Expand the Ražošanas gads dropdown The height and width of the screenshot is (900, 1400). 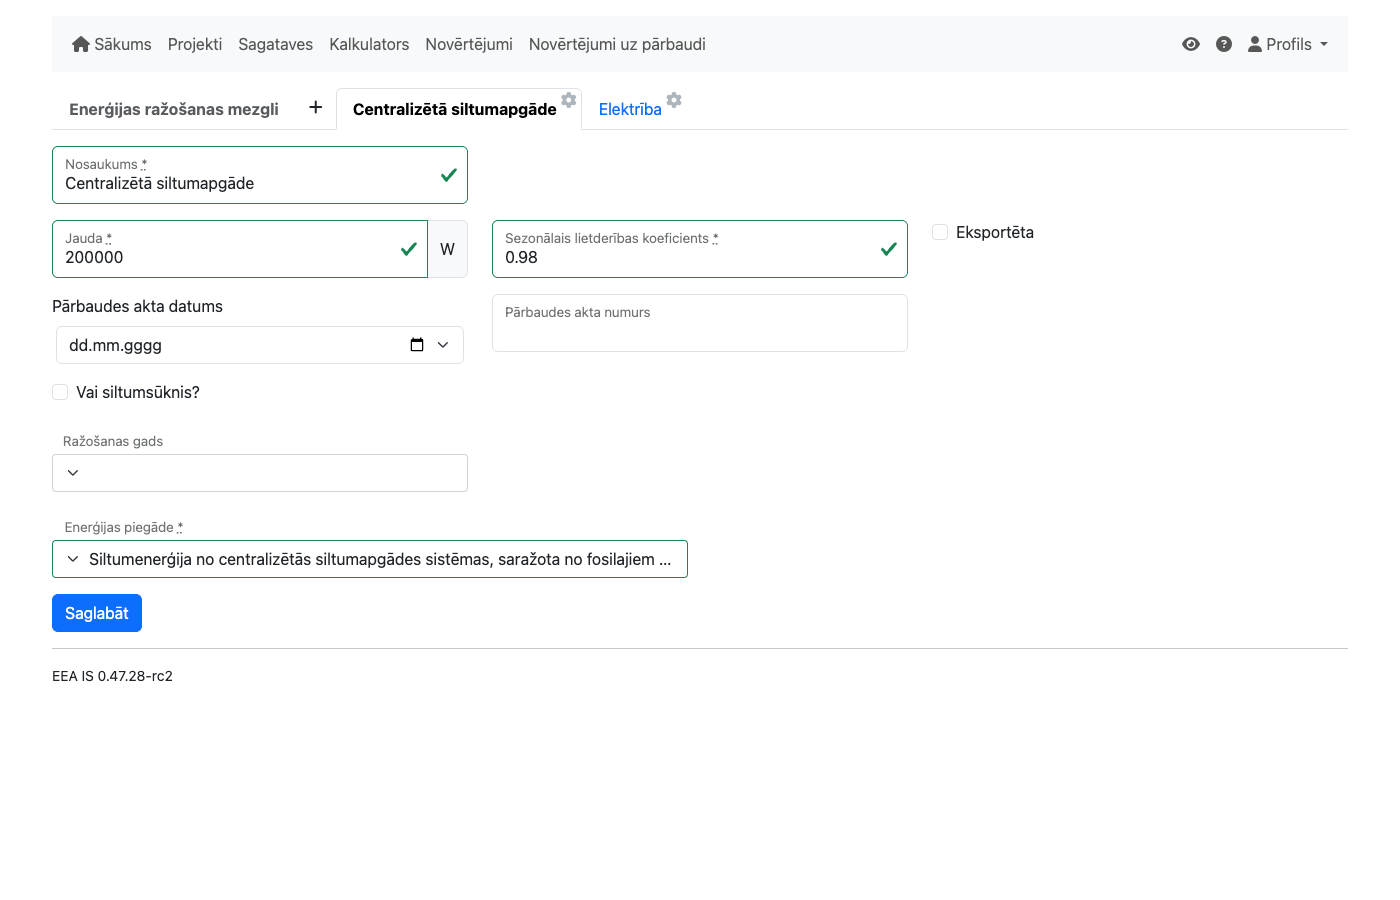tap(260, 473)
